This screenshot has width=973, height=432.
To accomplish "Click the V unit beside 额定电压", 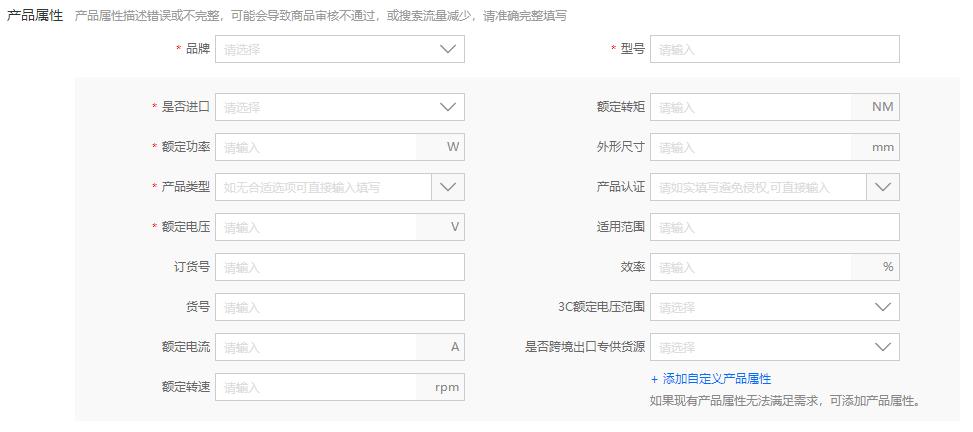I will pos(455,227).
